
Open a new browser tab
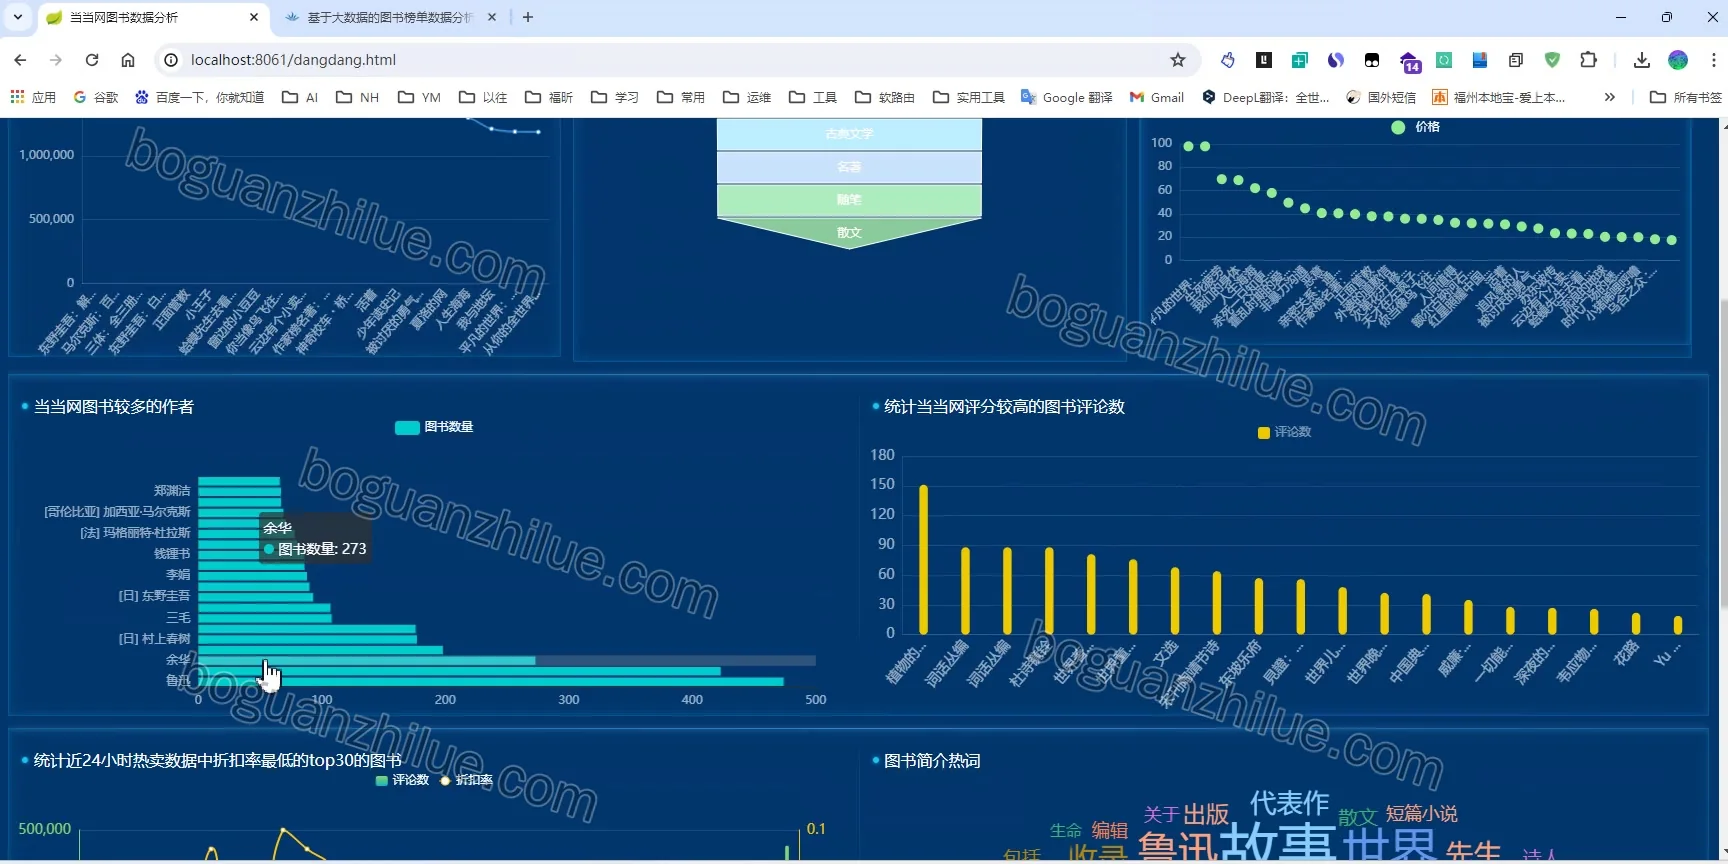pyautogui.click(x=528, y=17)
